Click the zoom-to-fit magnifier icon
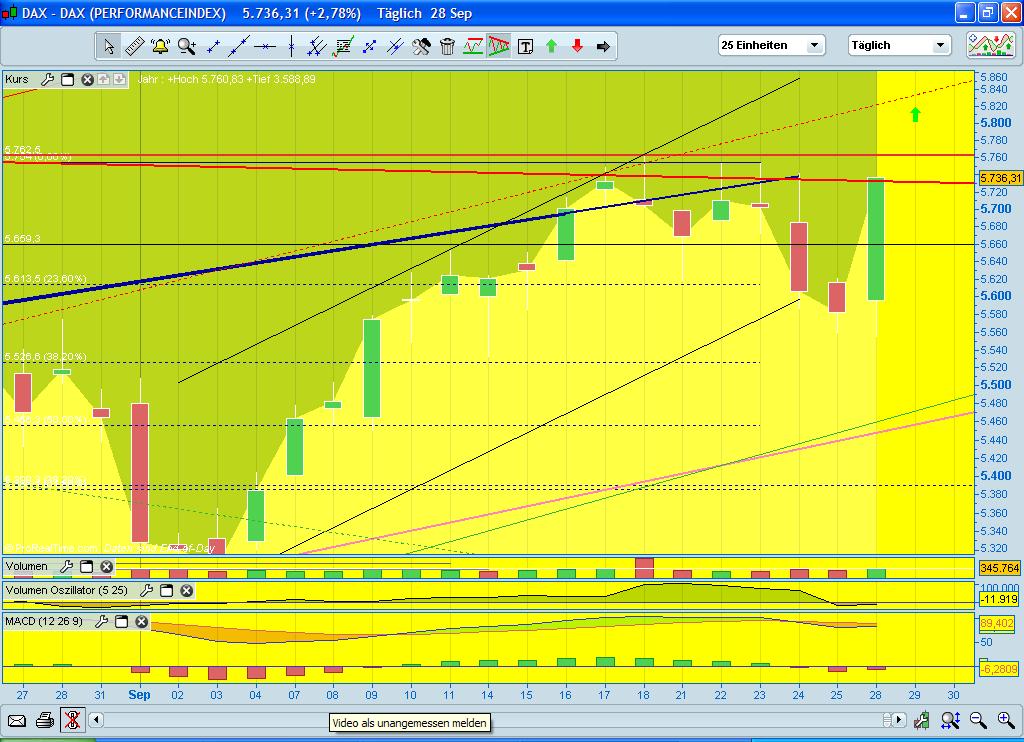1024x742 pixels. [950, 720]
